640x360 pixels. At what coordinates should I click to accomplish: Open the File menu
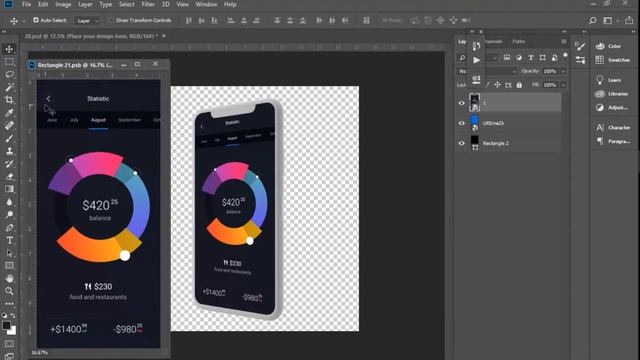click(27, 4)
